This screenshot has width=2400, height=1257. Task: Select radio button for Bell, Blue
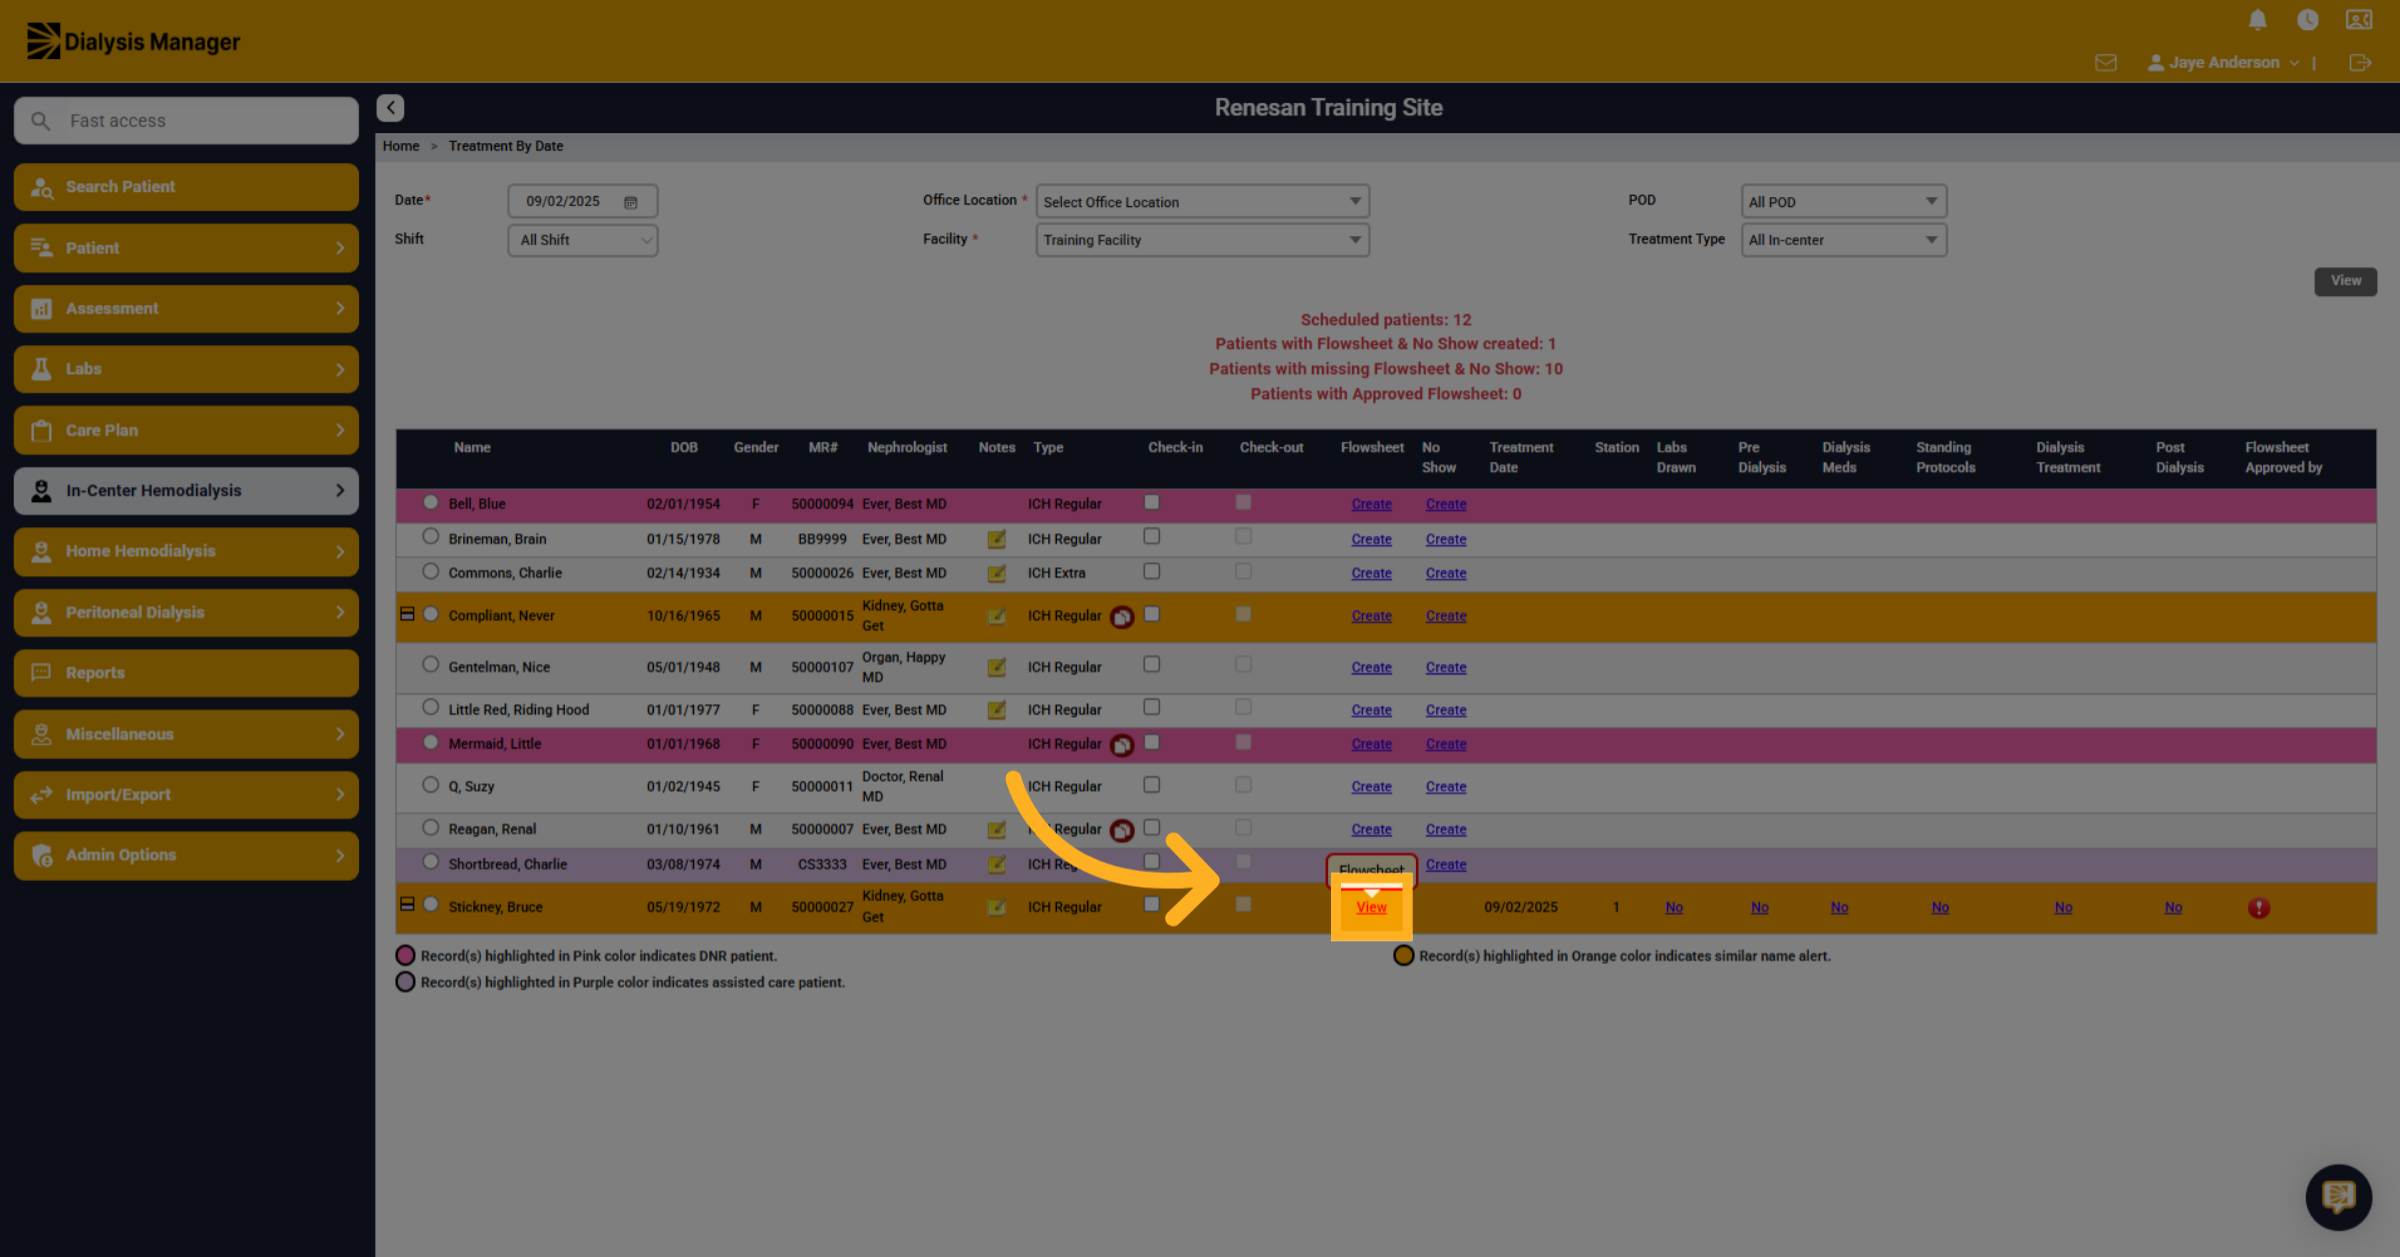point(430,502)
